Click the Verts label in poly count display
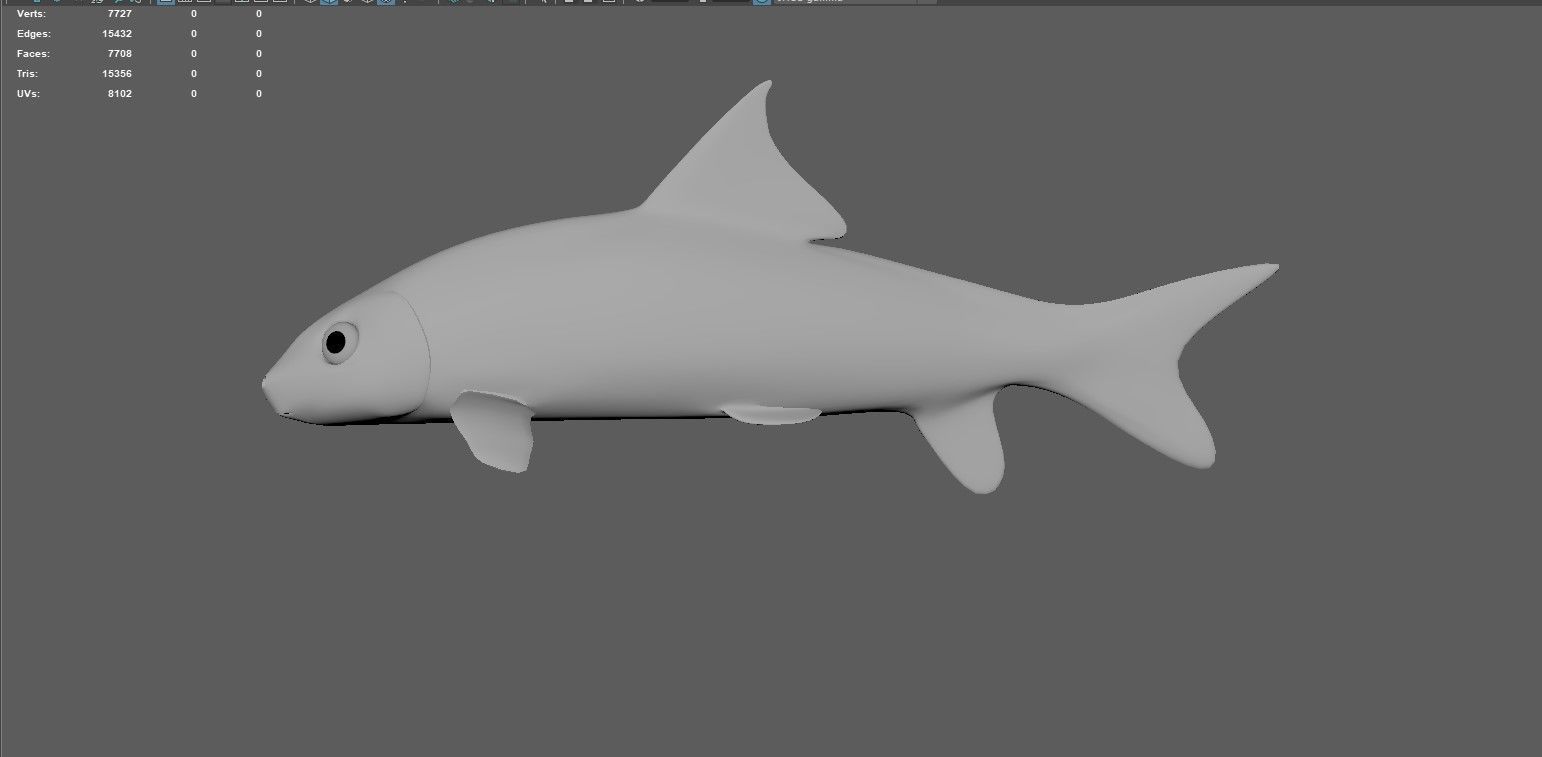 coord(31,14)
